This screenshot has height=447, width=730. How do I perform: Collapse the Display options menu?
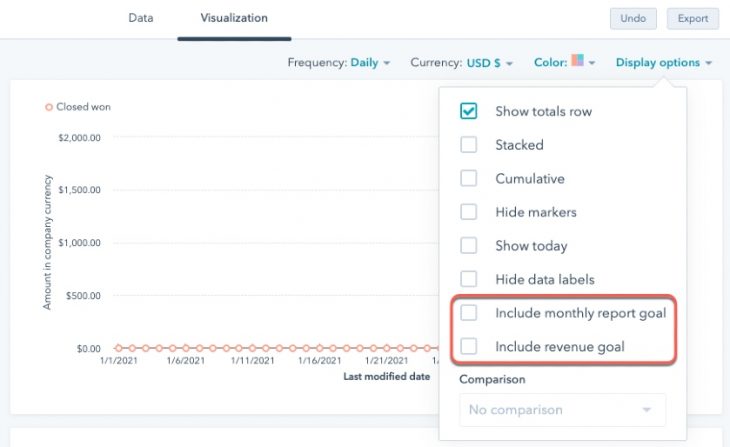click(x=664, y=63)
